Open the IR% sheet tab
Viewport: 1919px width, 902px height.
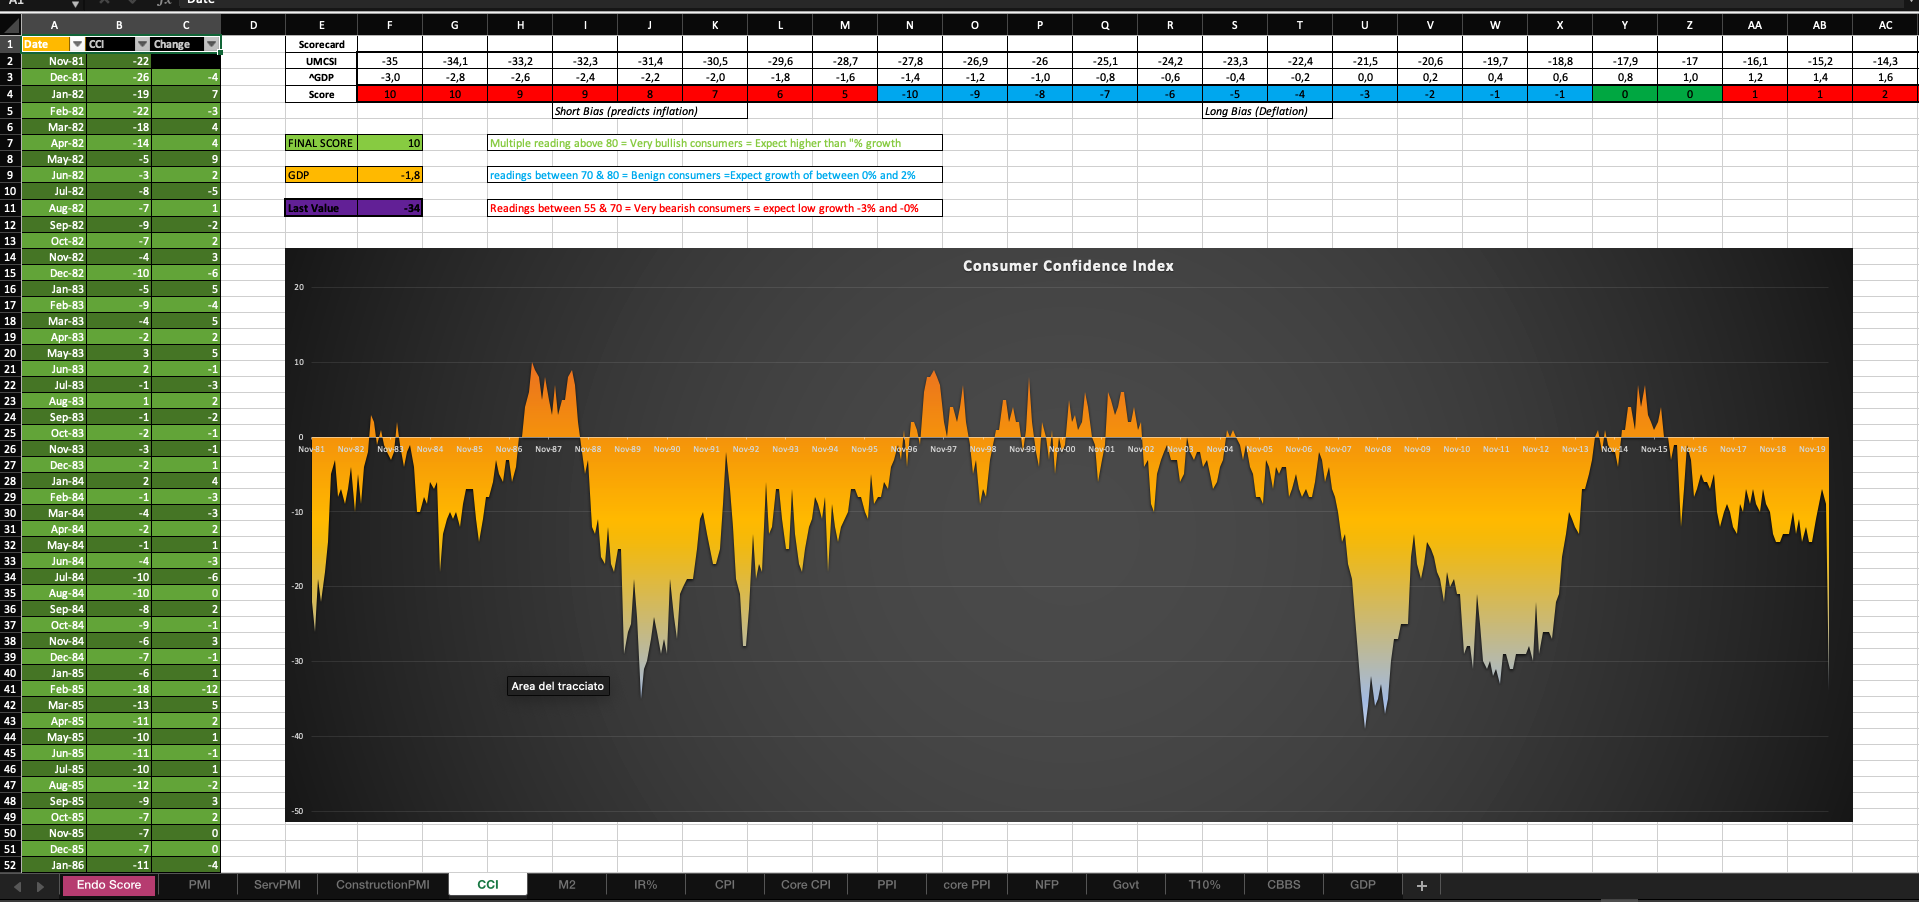646,885
